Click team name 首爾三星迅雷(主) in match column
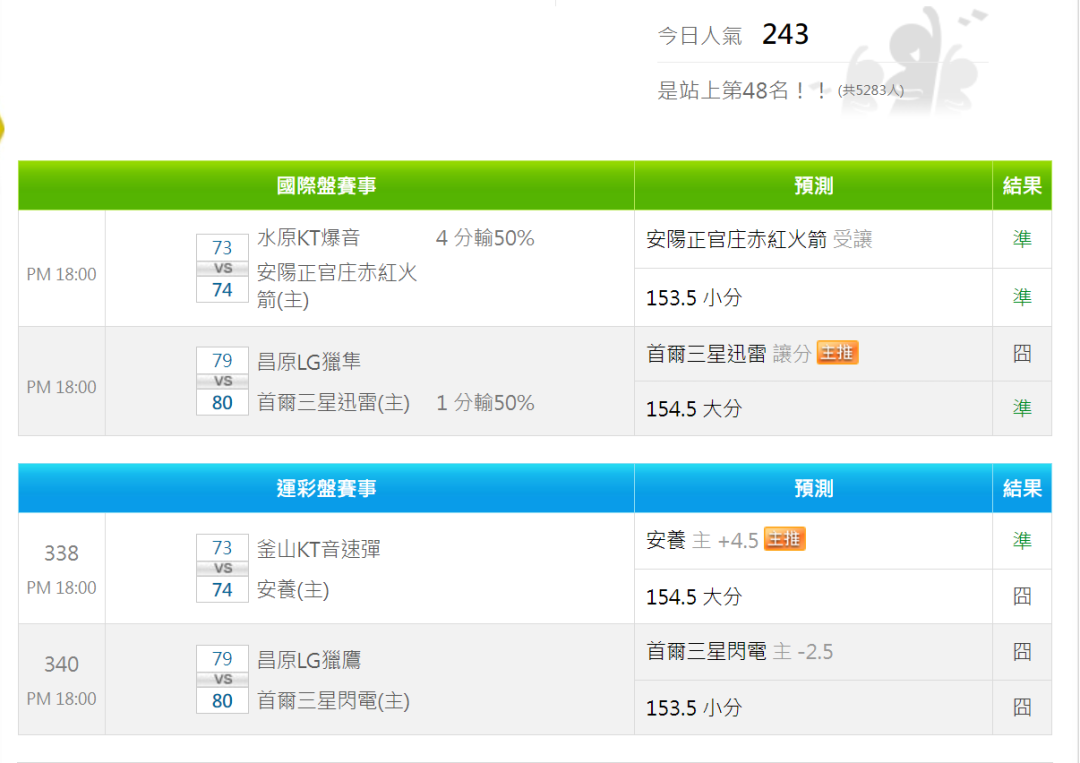 pos(333,403)
